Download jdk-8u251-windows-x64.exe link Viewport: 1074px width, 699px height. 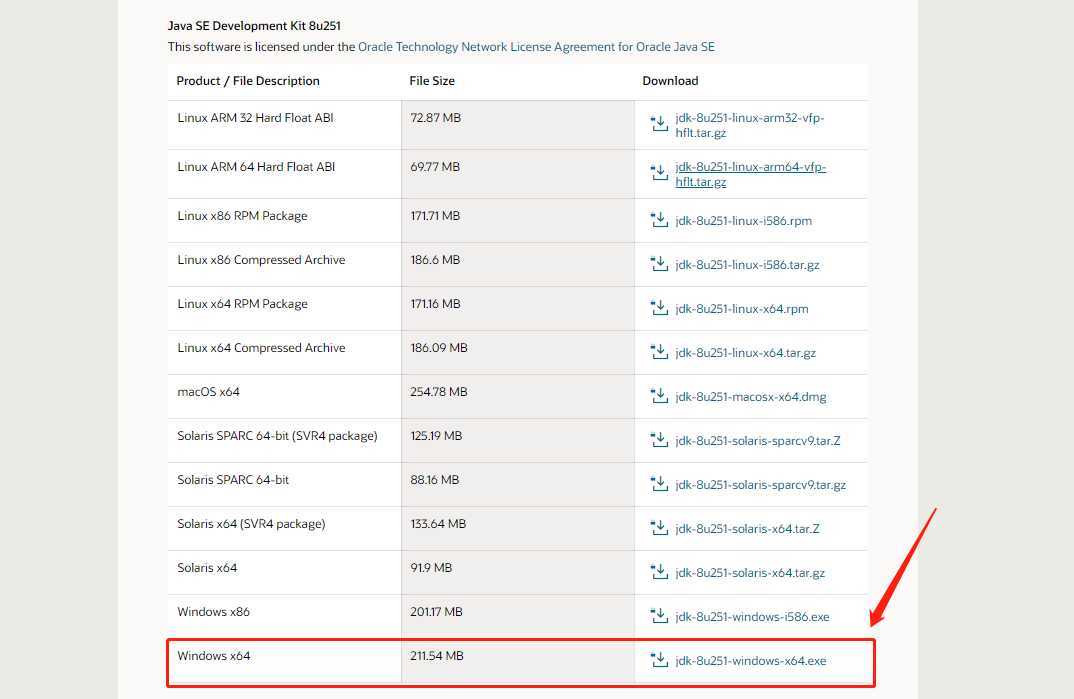click(x=751, y=661)
